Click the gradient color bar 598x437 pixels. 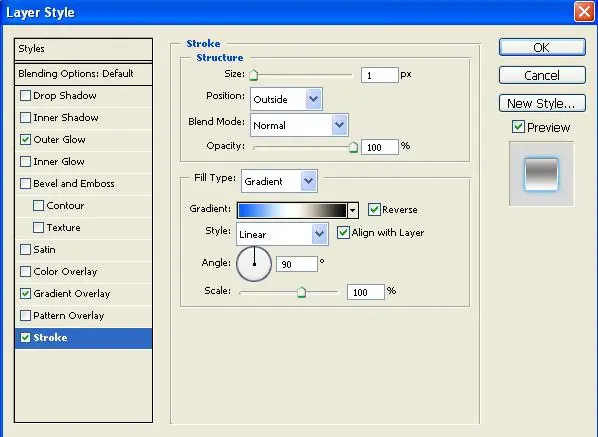(x=292, y=210)
